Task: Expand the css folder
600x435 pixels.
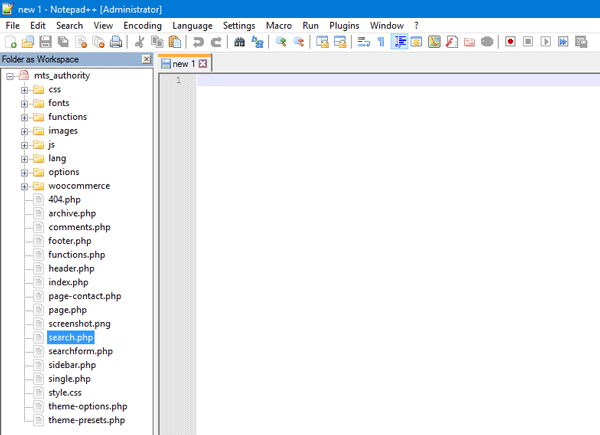Action: click(24, 90)
